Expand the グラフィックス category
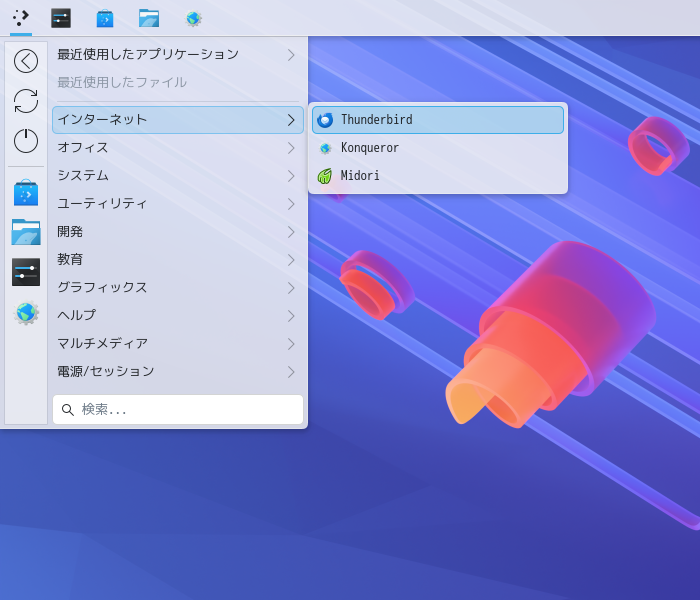Viewport: 700px width, 600px height. point(178,288)
